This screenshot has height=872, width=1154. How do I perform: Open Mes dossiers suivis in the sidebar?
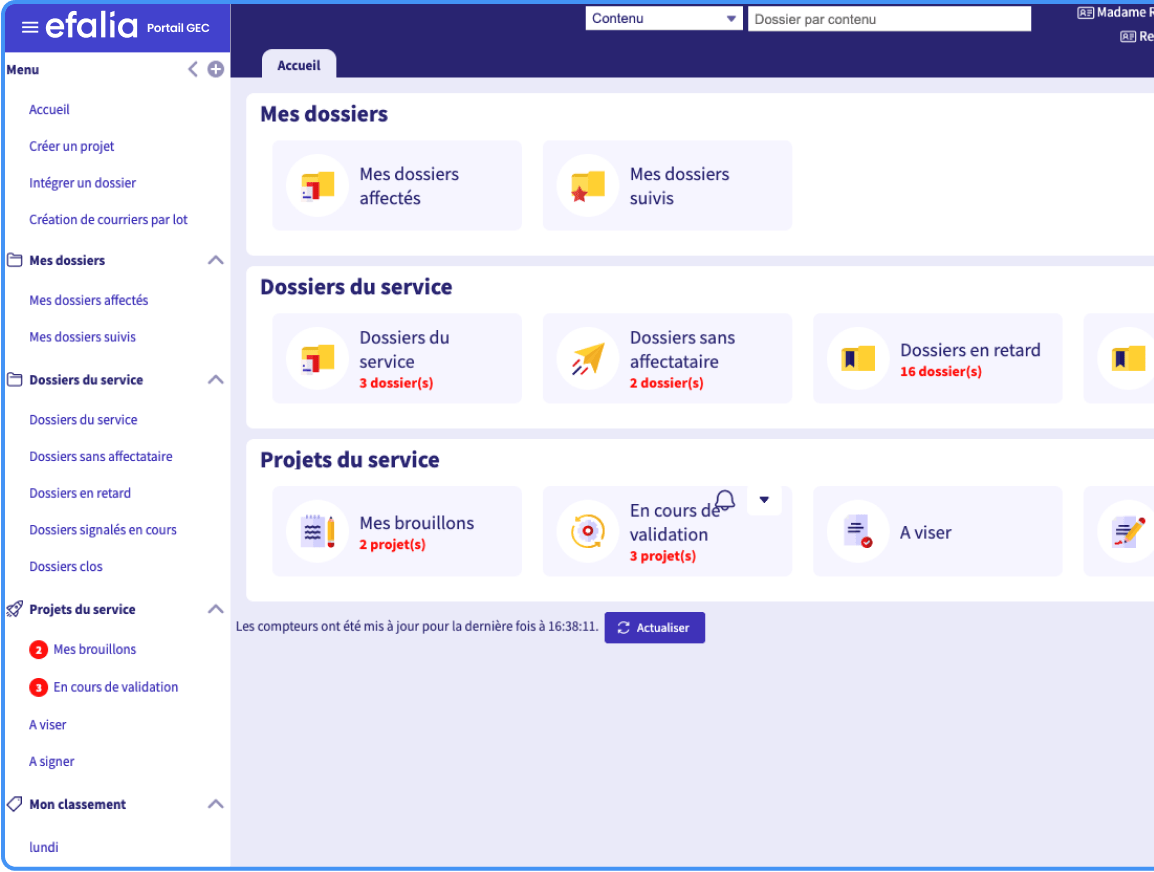pyautogui.click(x=82, y=337)
